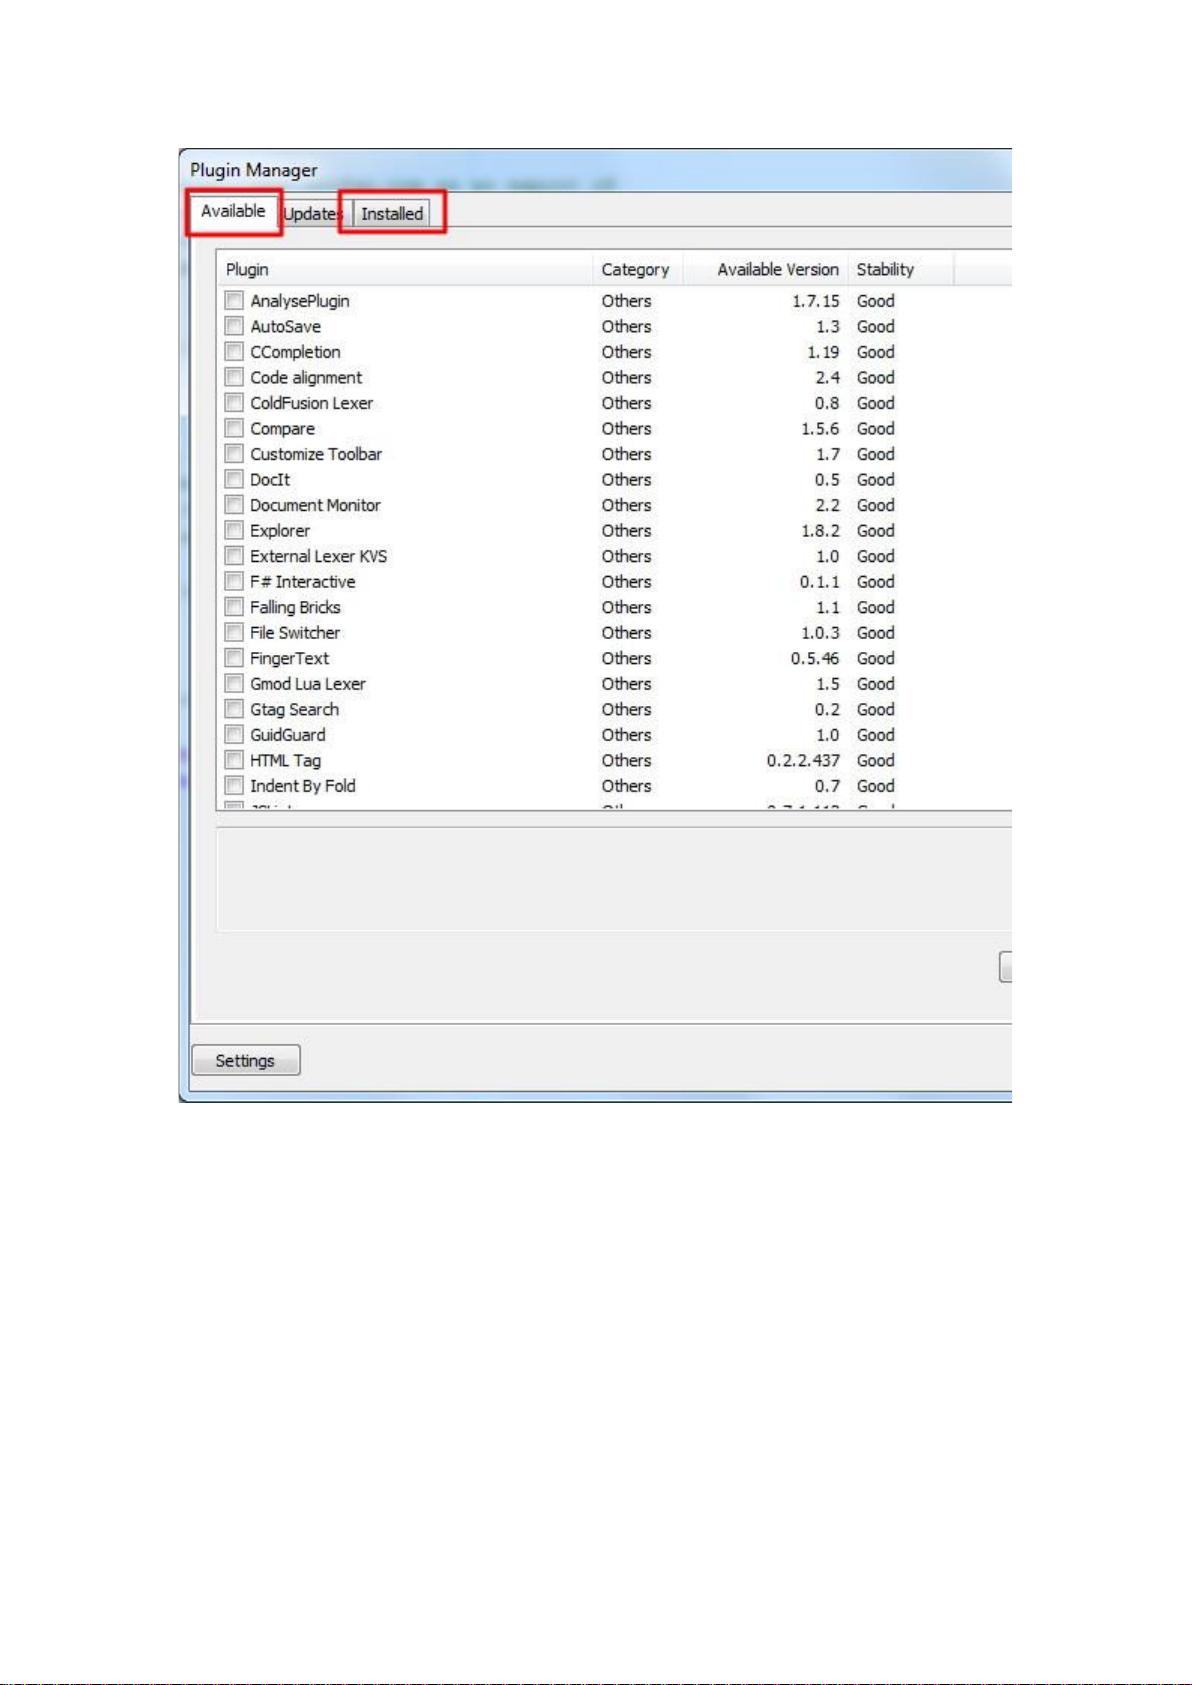This screenshot has width=1192, height=1685.
Task: Click version 0.5.46 of FingerText
Action: [815, 658]
